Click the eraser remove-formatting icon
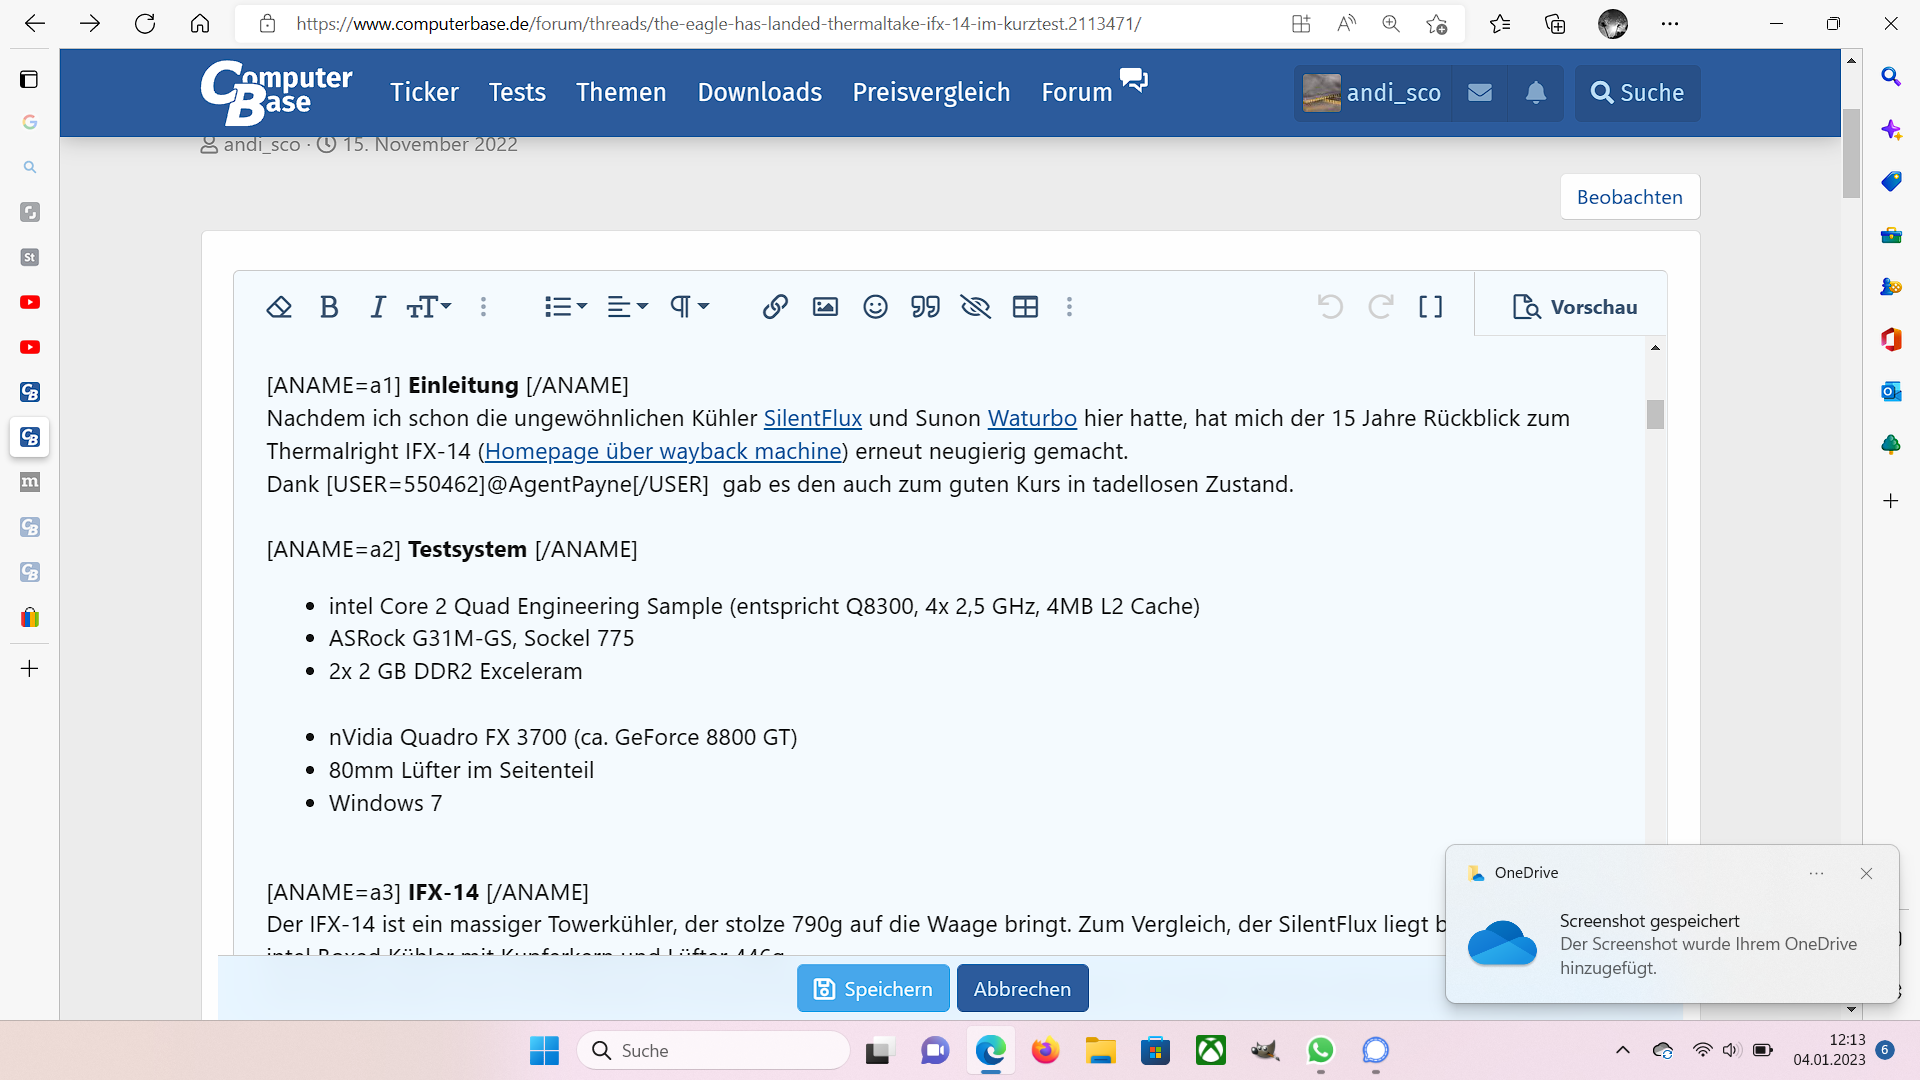This screenshot has height=1080, width=1920. tap(279, 307)
